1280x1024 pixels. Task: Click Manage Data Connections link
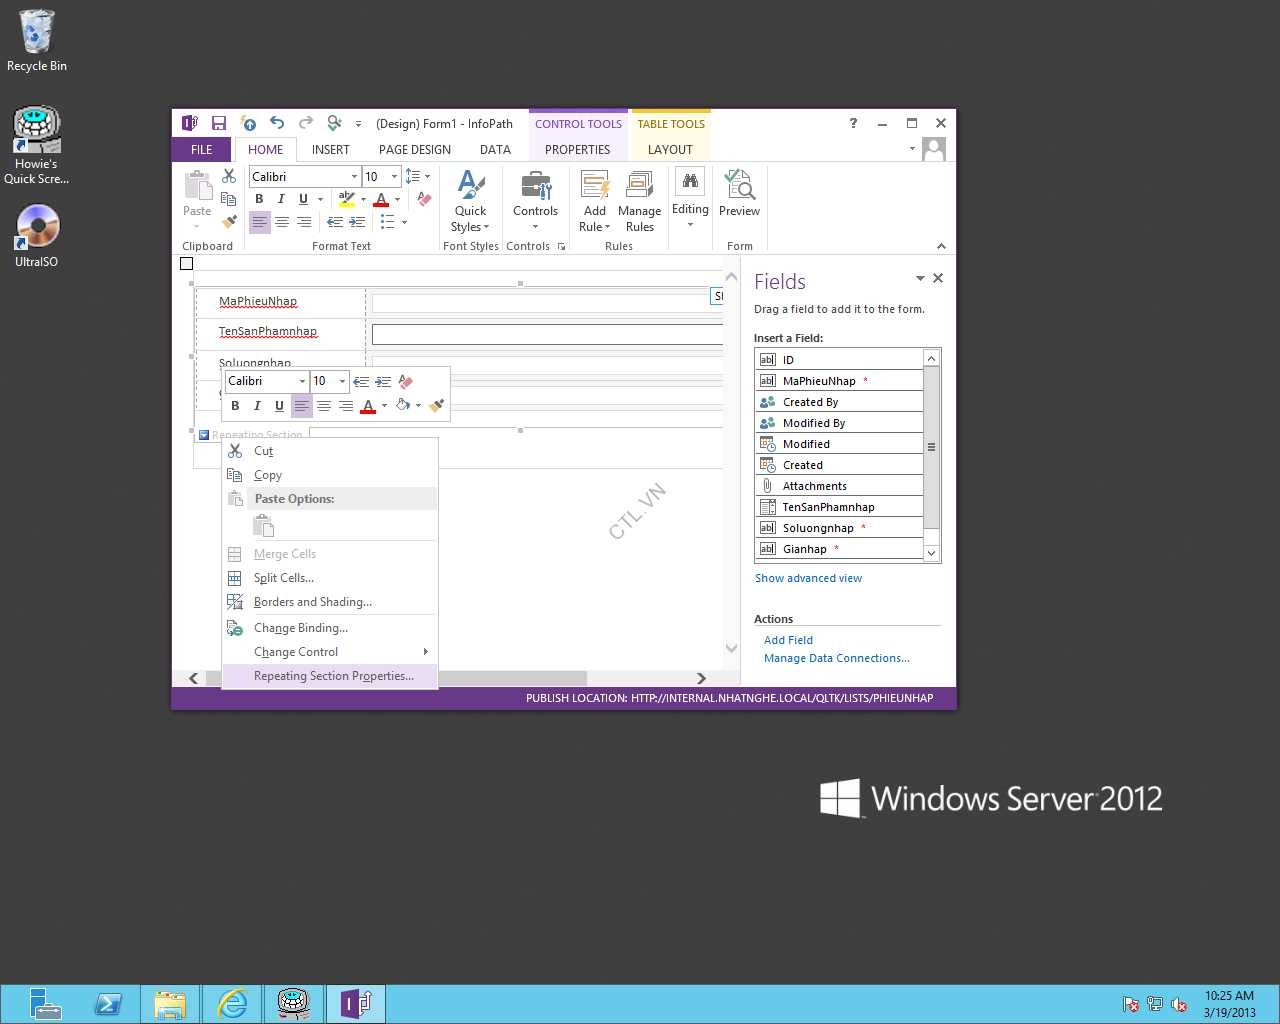tap(836, 658)
